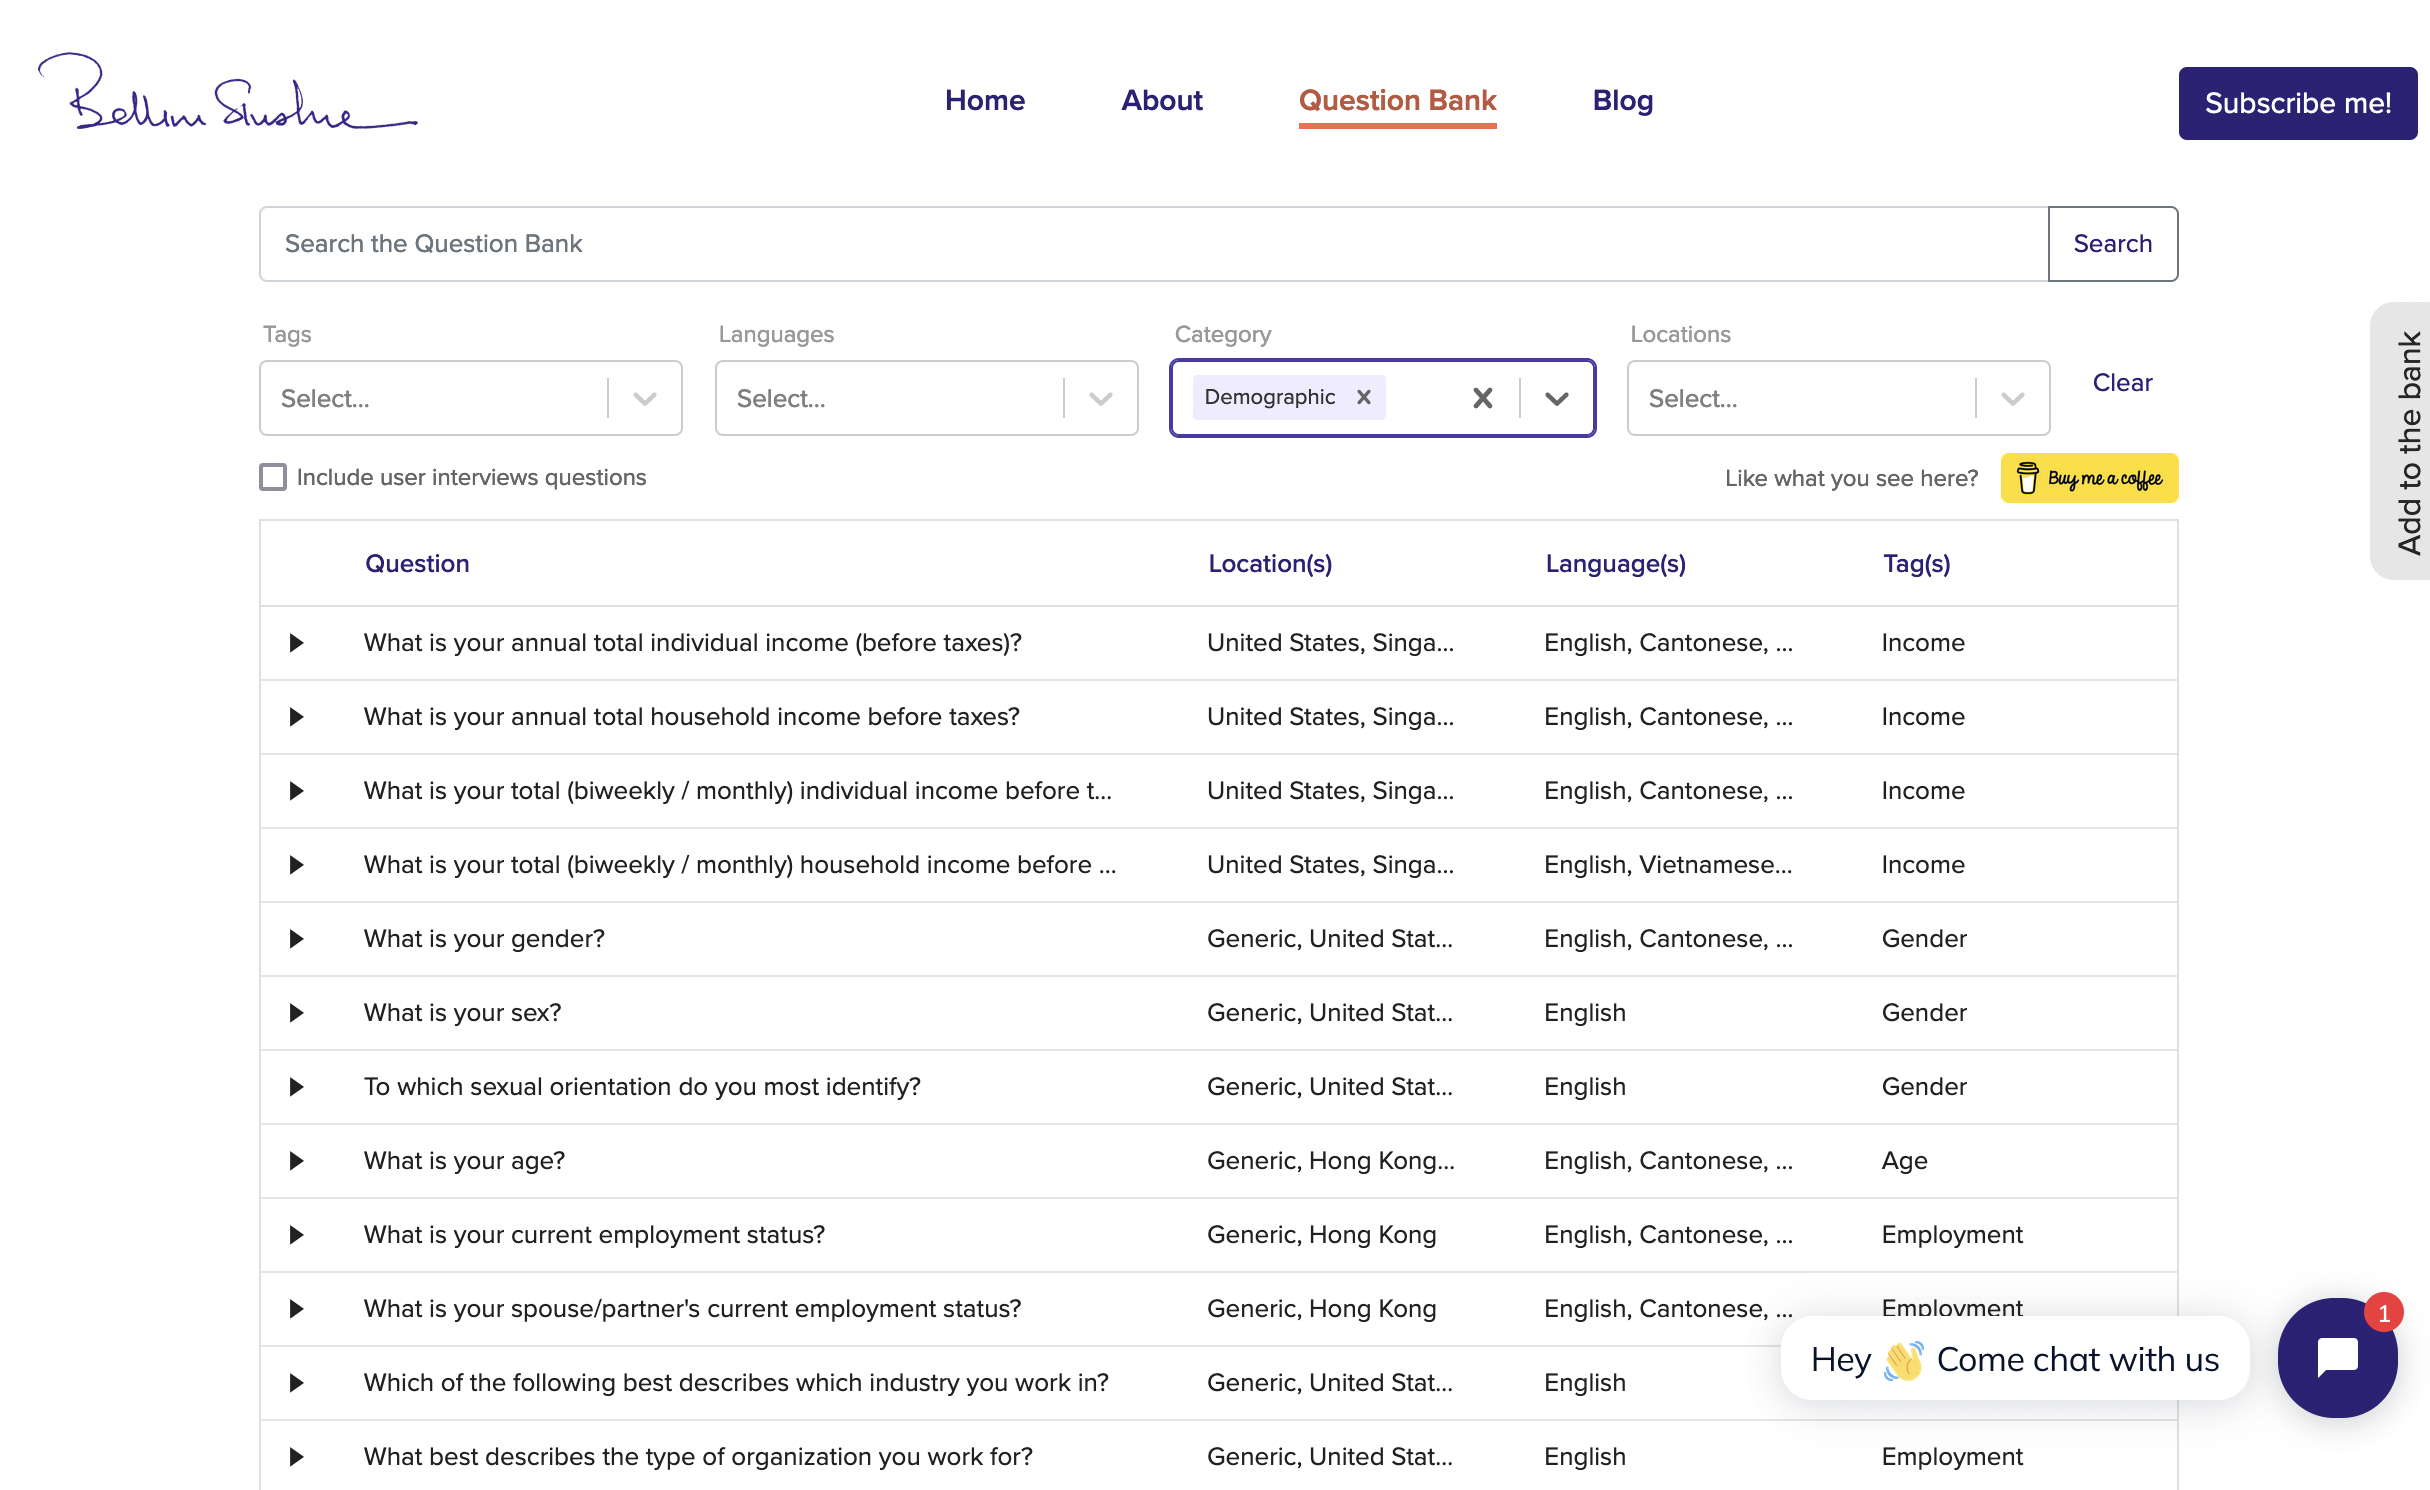Click the Buy me a coffee badge
Viewport: 2430px width, 1490px height.
pos(2089,478)
